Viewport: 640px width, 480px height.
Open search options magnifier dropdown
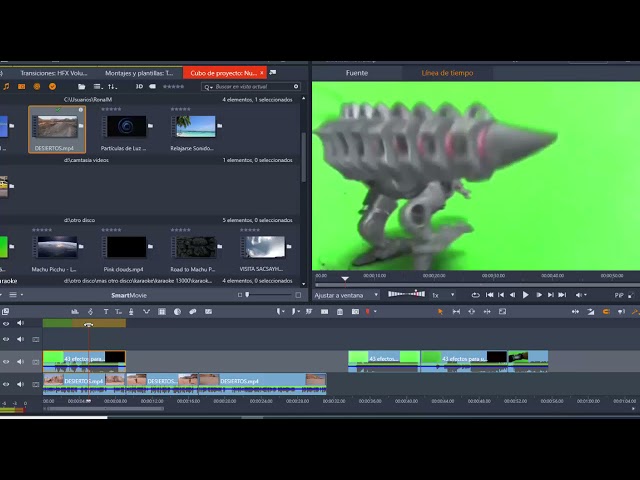209,87
